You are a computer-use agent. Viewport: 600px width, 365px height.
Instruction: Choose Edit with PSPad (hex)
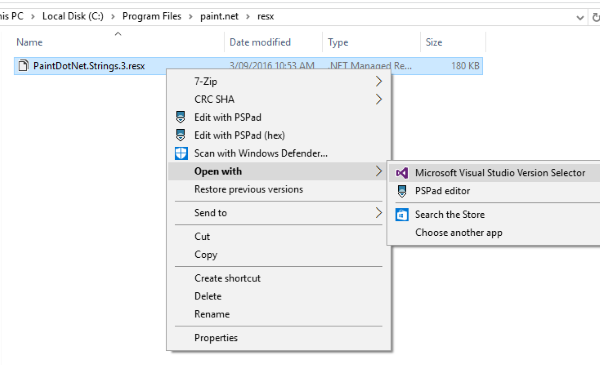tap(279, 135)
